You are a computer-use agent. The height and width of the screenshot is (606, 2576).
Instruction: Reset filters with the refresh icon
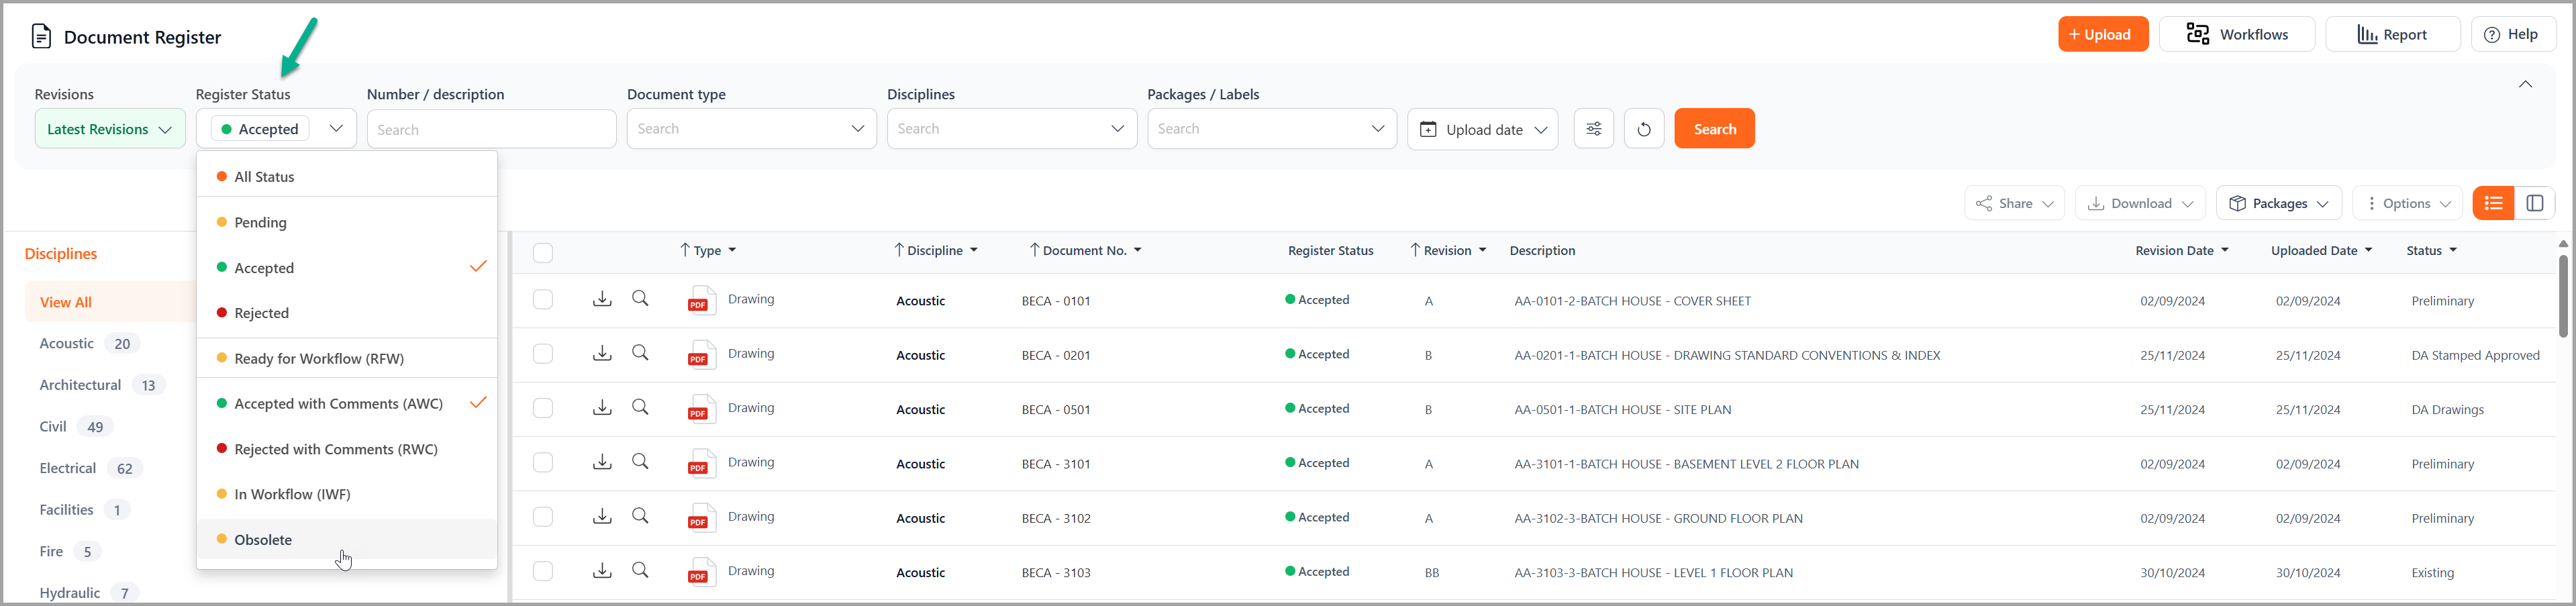point(1644,129)
